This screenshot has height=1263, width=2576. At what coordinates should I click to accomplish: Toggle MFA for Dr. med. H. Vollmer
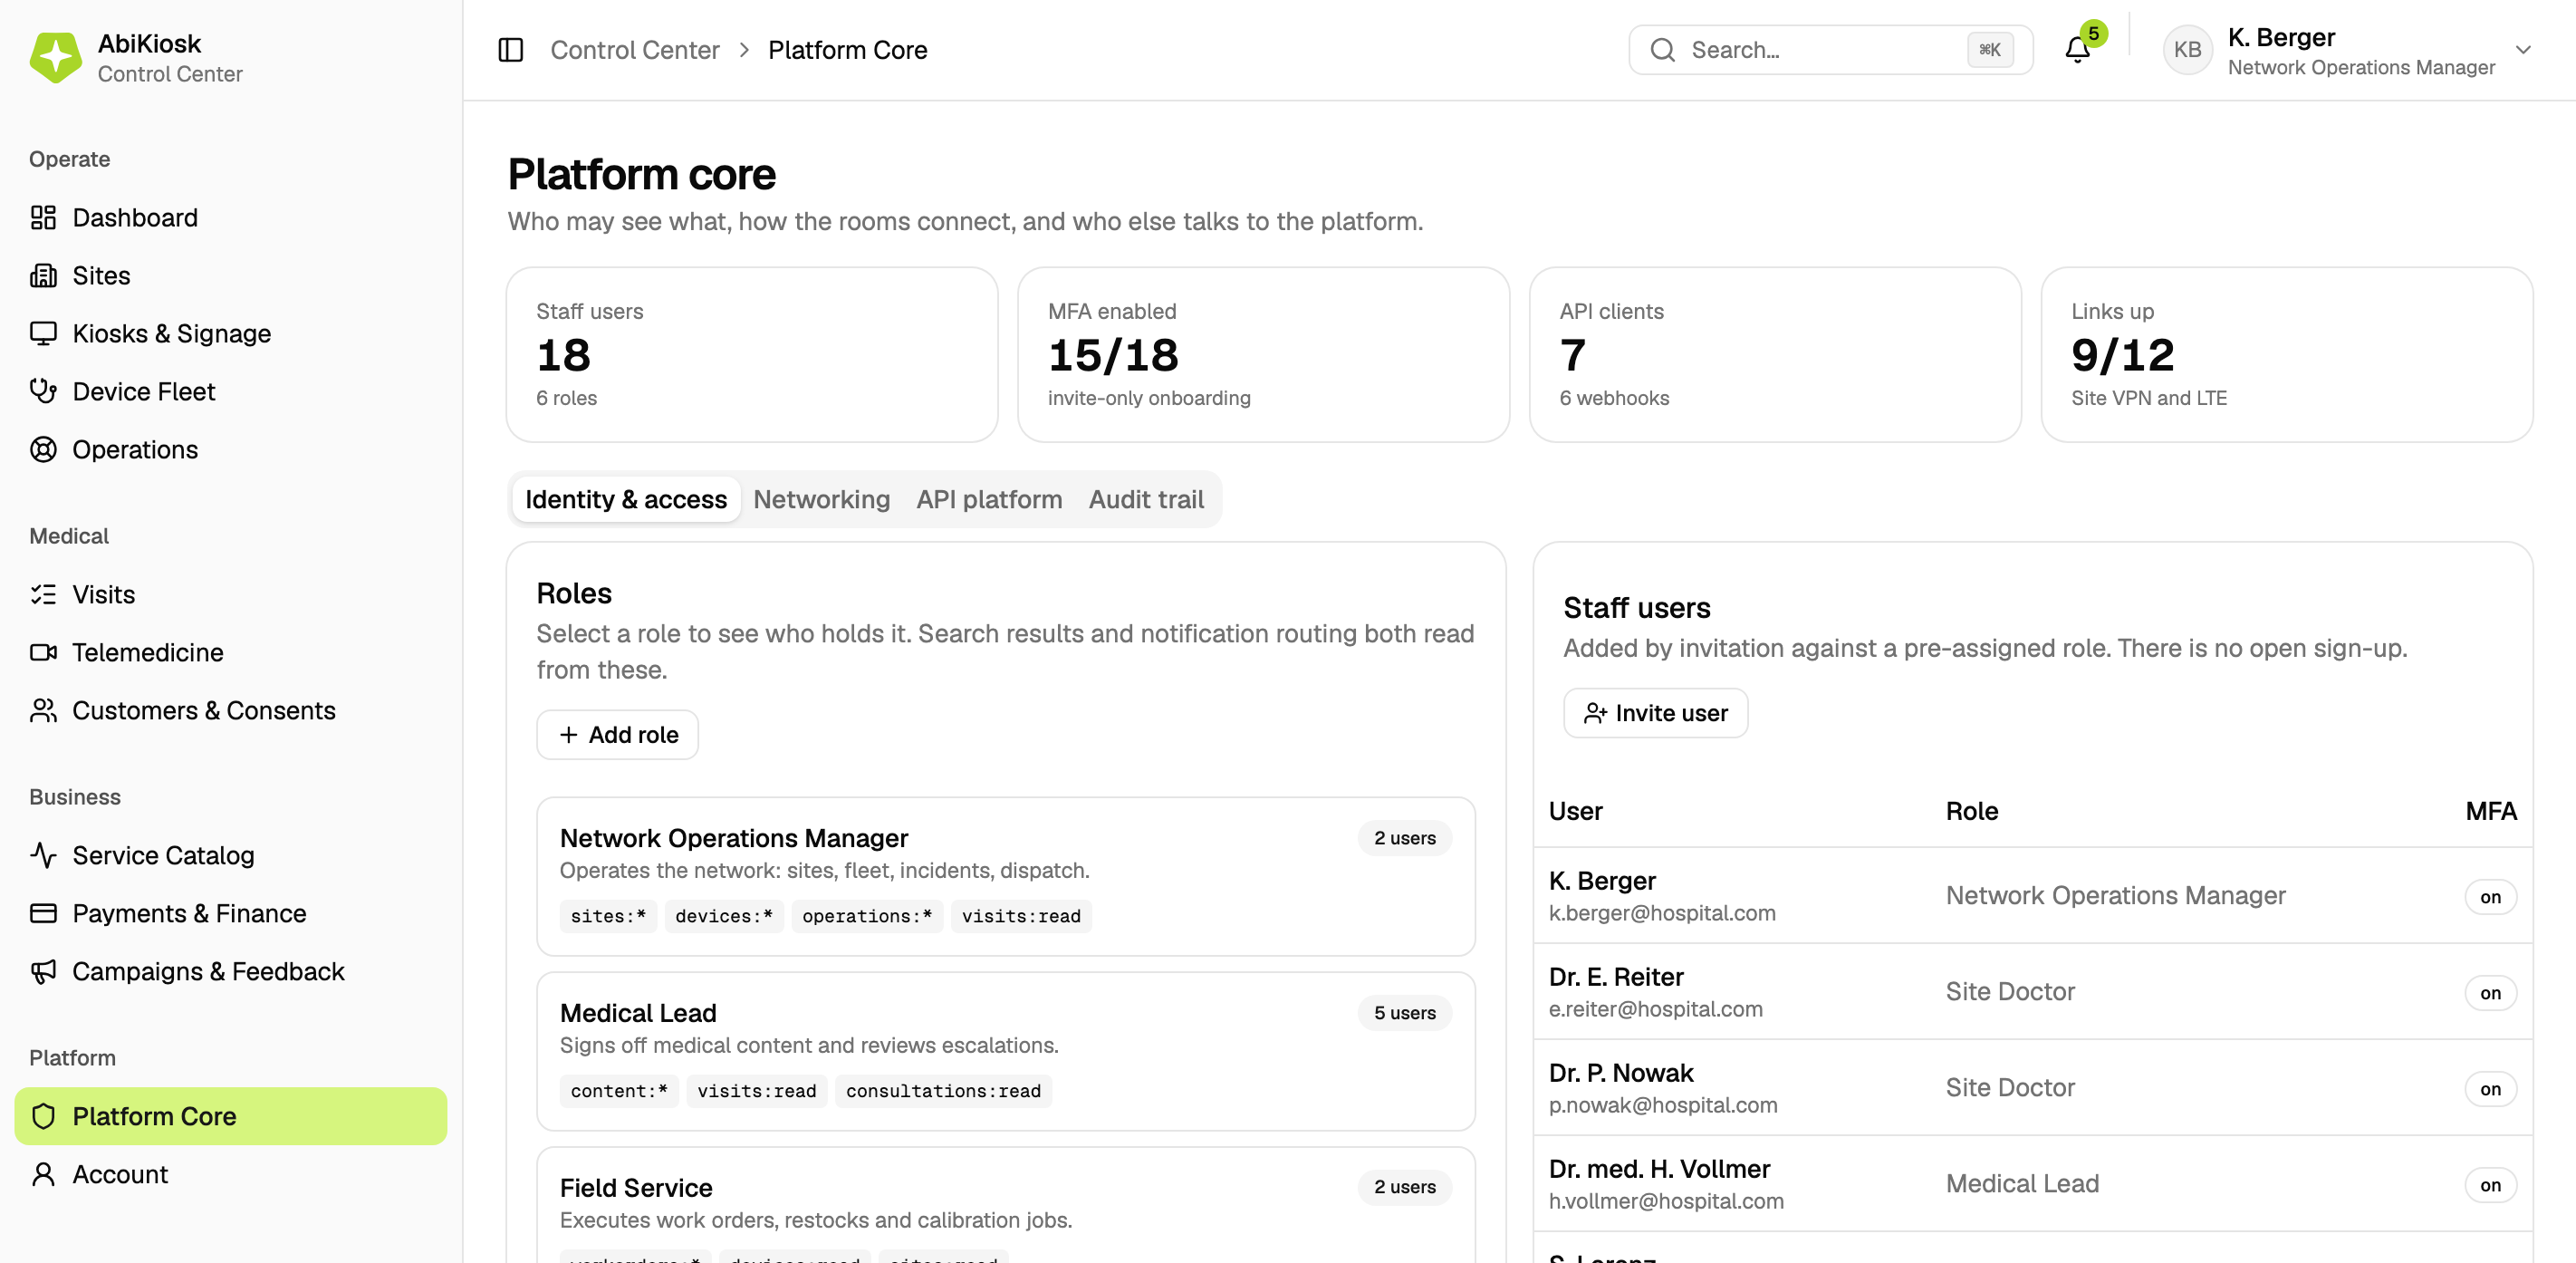[2489, 1185]
